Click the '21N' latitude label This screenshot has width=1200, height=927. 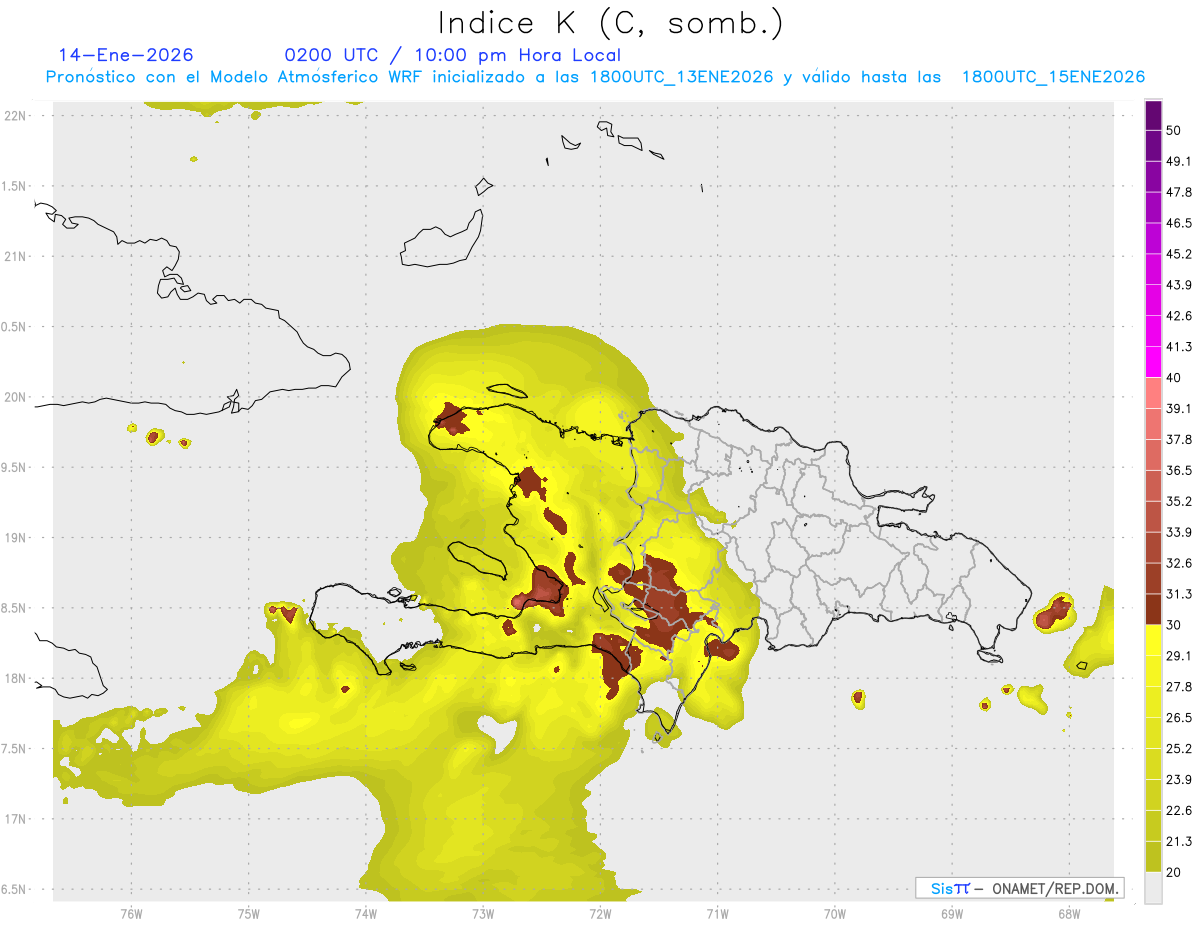tap(16, 256)
